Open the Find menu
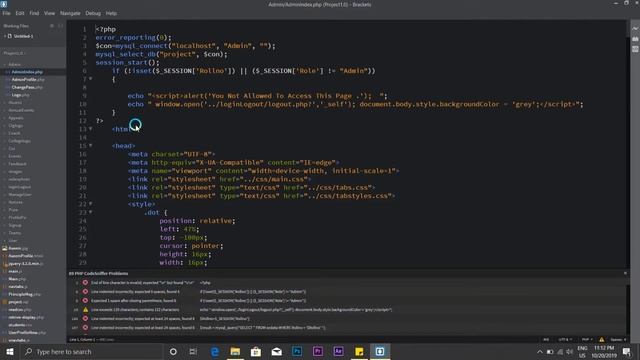Image resolution: width=640 pixels, height=360 pixels. [x=34, y=13]
